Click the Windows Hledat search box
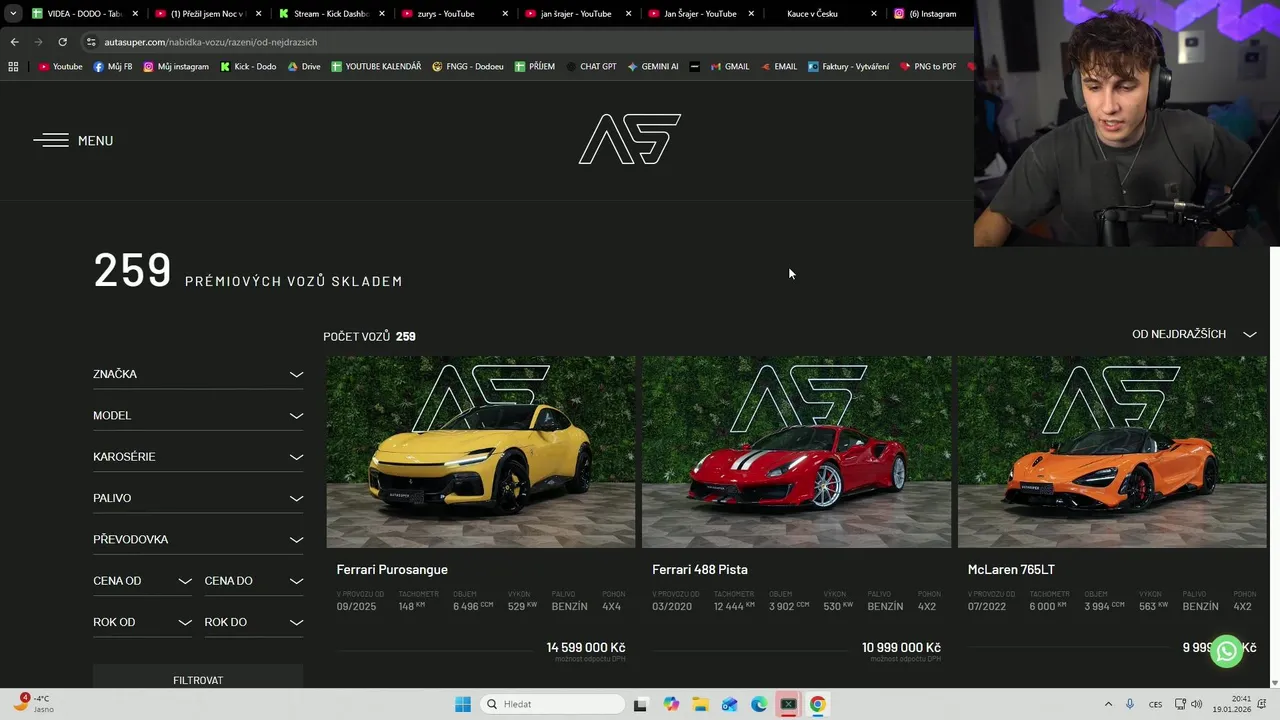The width and height of the screenshot is (1280, 720). pyautogui.click(x=551, y=704)
